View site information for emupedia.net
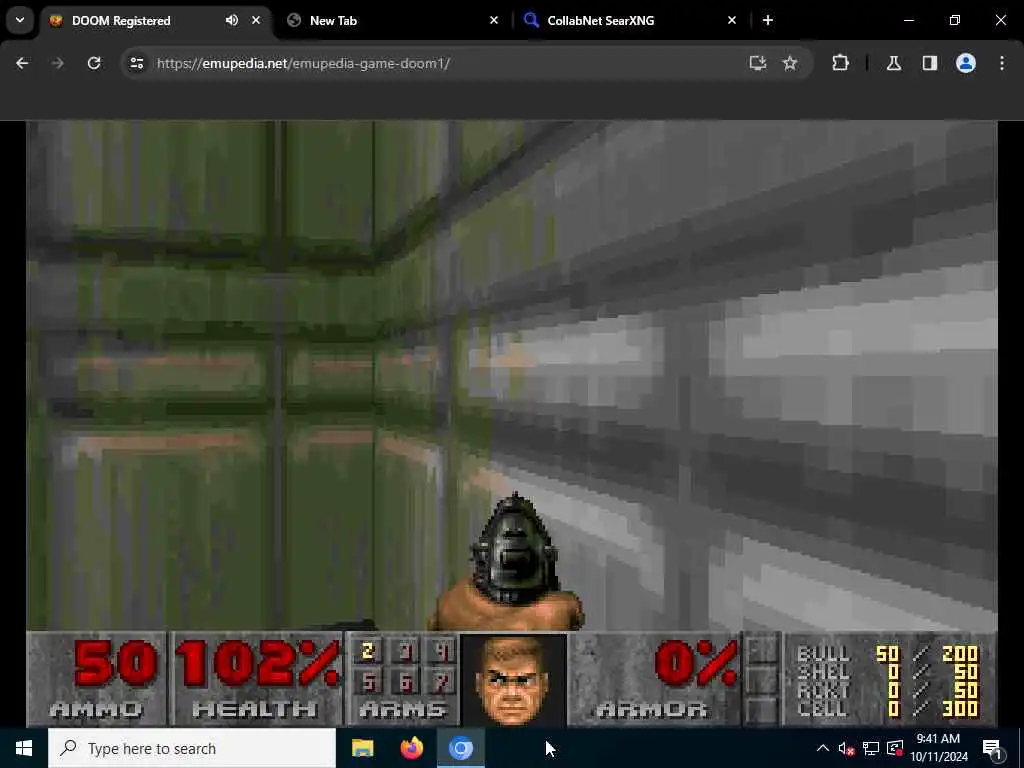This screenshot has height=768, width=1024. click(136, 63)
